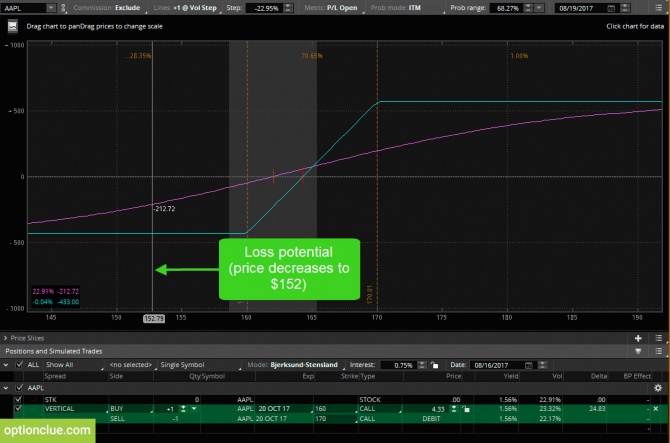
Task: Collapse Positions section with down-triangle icon
Action: [x=638, y=351]
